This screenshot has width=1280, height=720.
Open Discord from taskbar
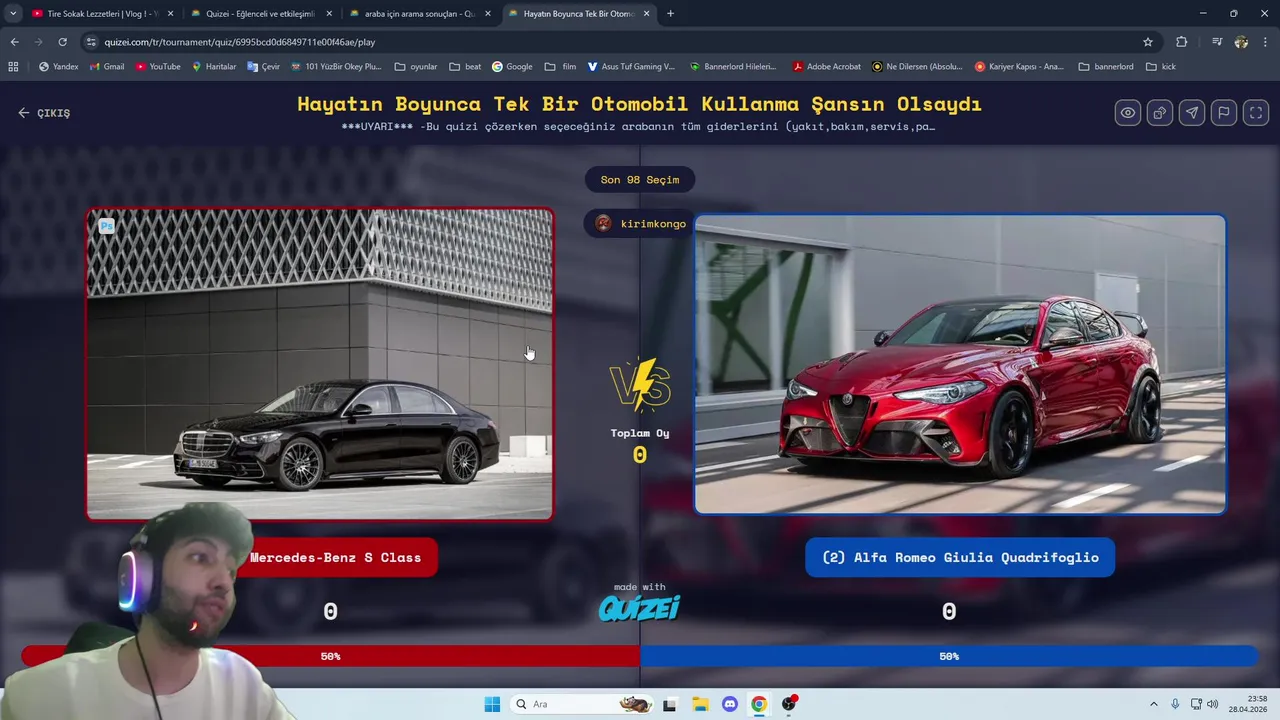729,704
